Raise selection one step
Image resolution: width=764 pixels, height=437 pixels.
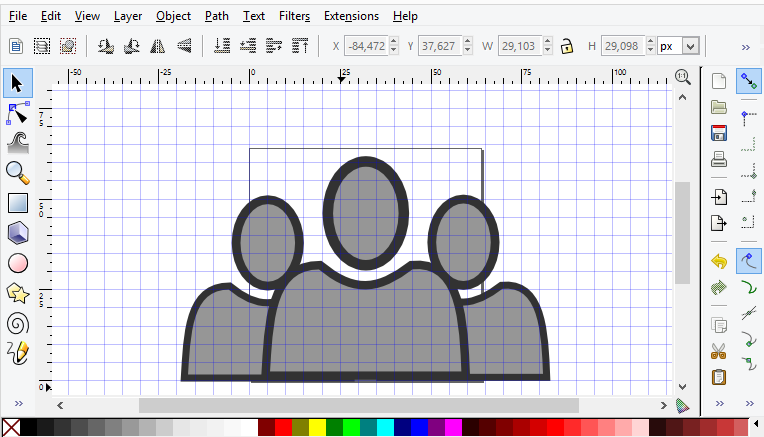coord(274,46)
